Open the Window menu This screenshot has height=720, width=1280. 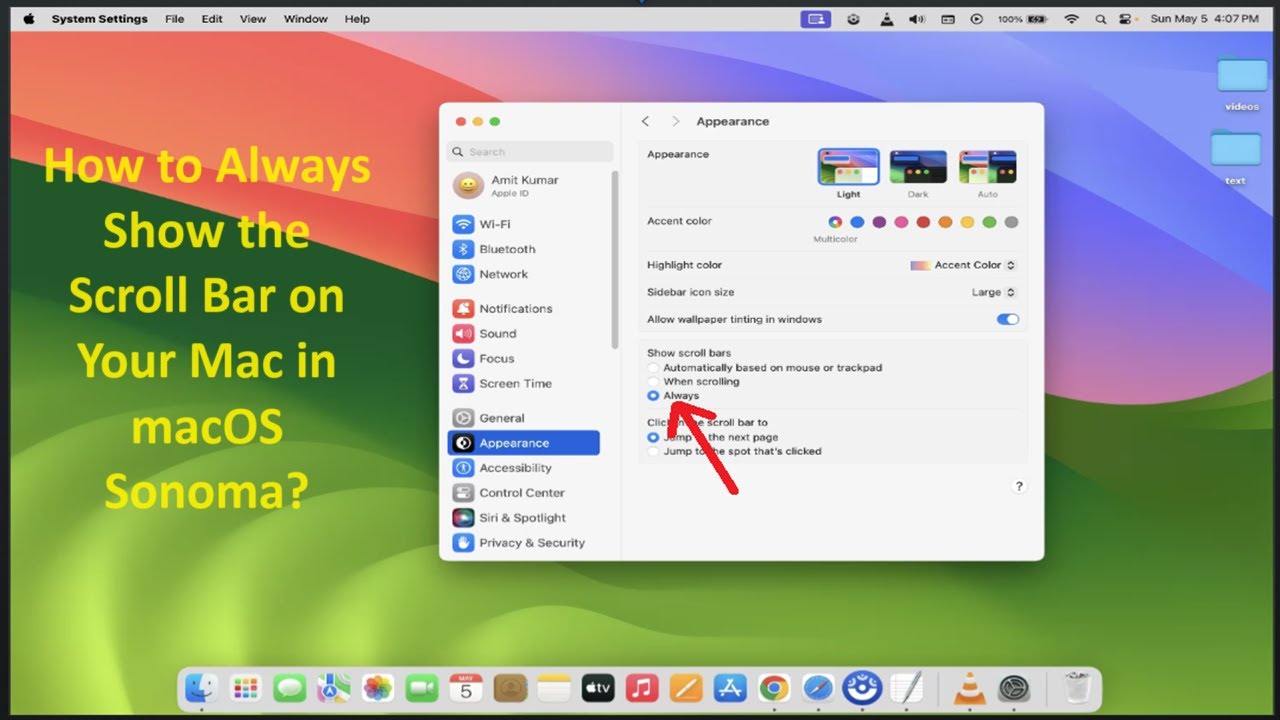coord(305,19)
